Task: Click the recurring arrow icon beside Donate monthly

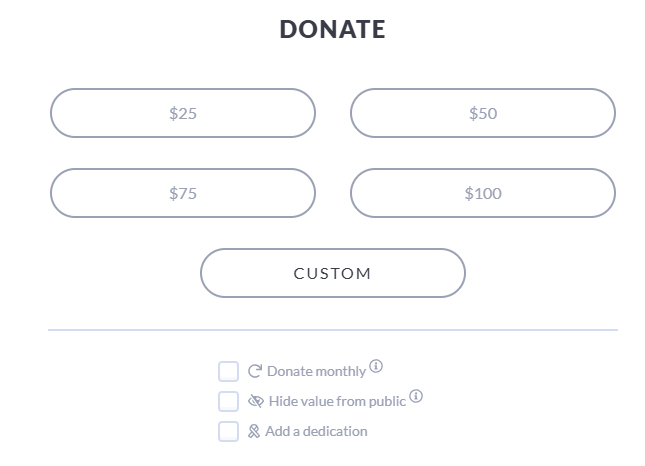Action: 255,371
